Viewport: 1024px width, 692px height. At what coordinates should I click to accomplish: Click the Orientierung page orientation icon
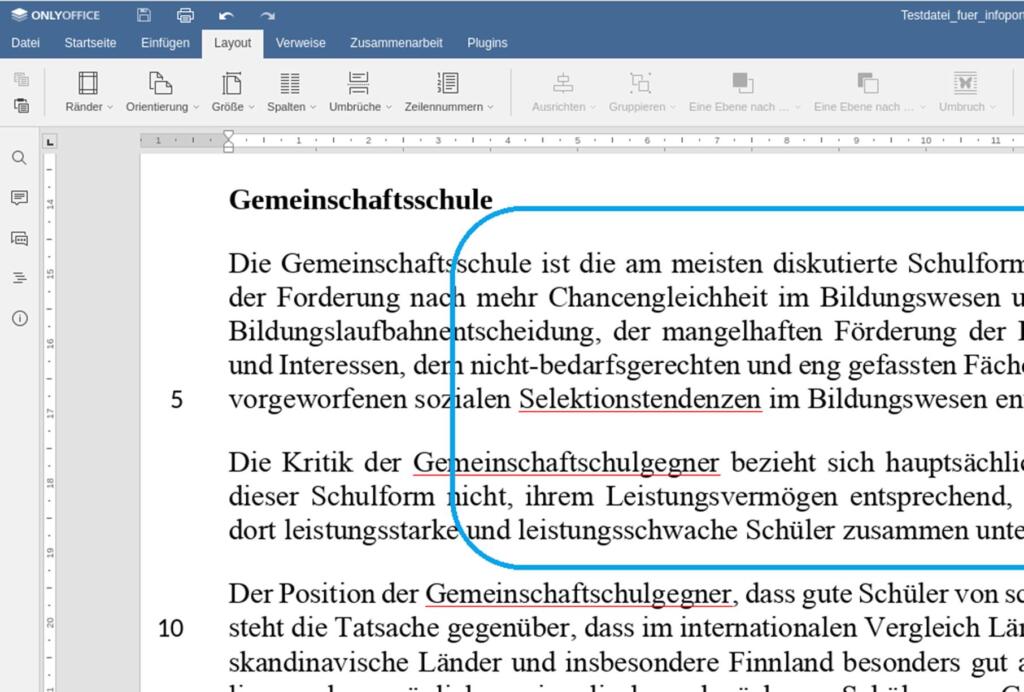tap(161, 84)
